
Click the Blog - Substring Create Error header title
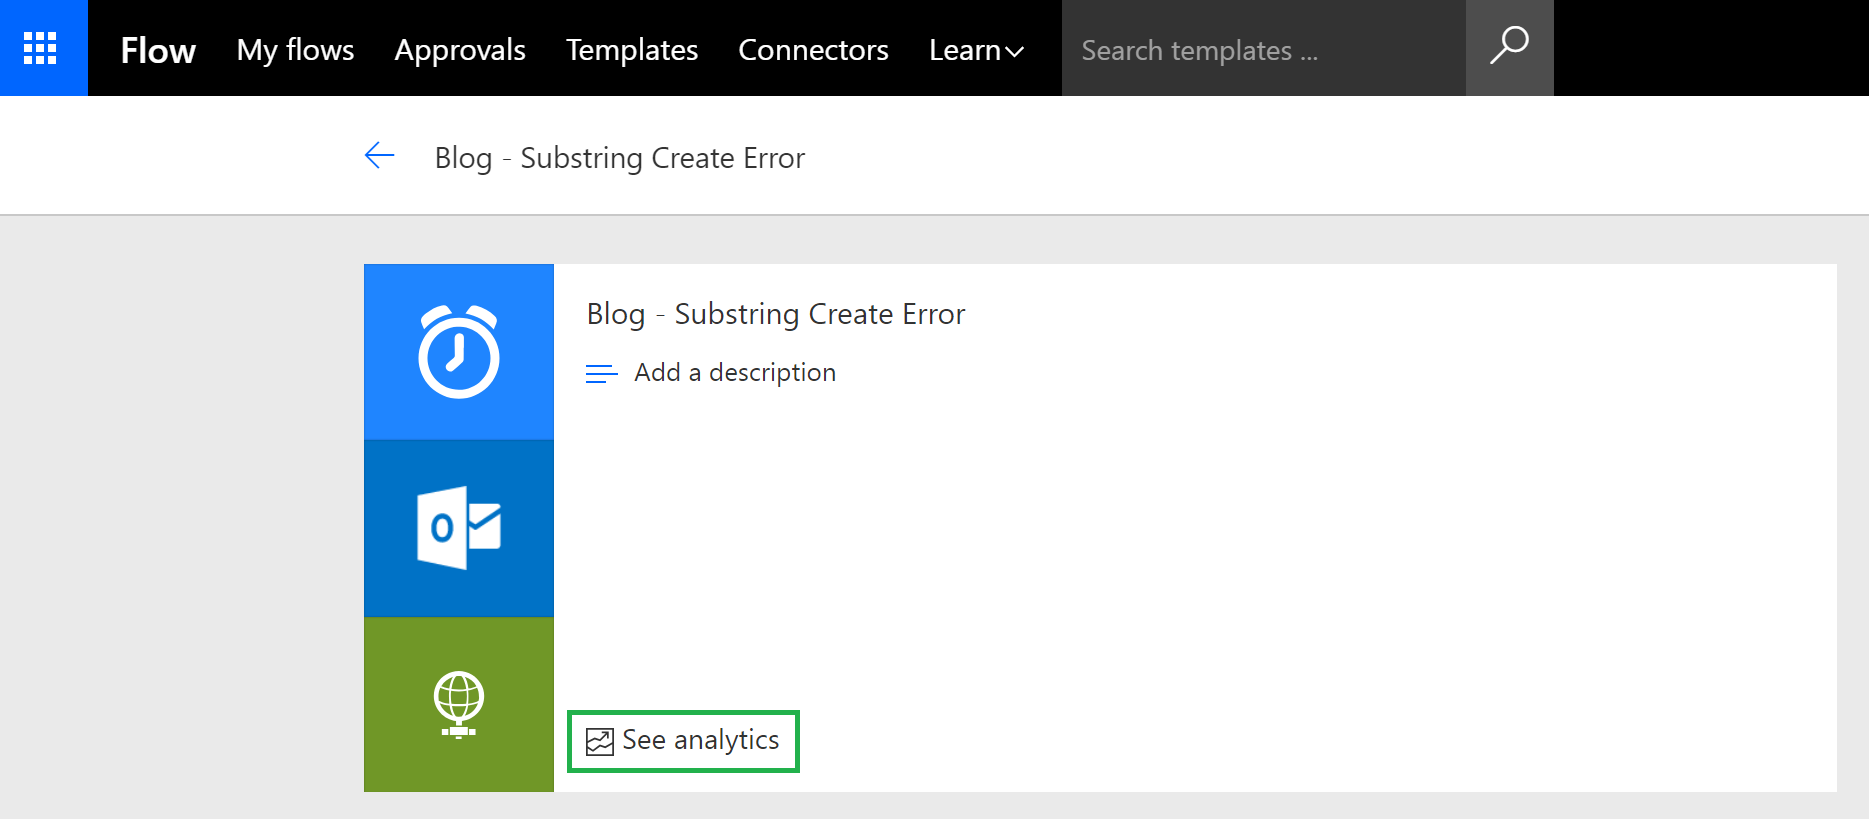(x=620, y=158)
